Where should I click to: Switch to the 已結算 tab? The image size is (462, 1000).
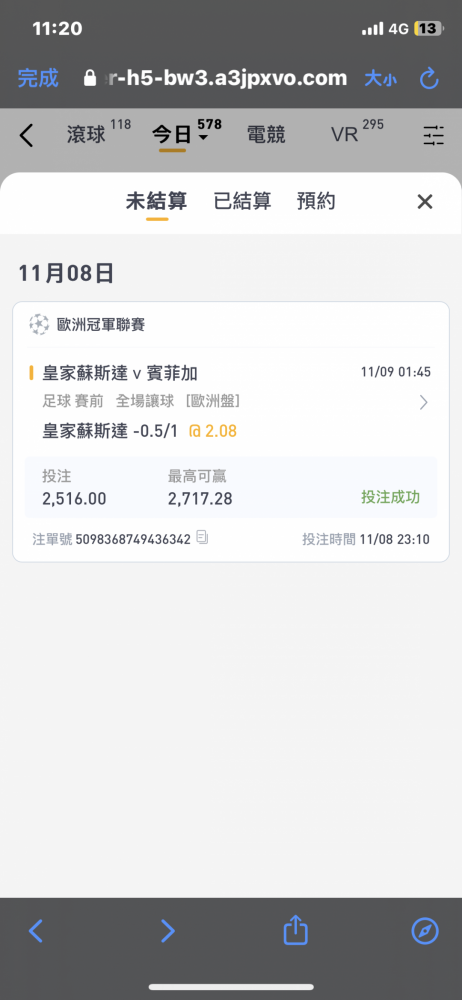(x=242, y=202)
